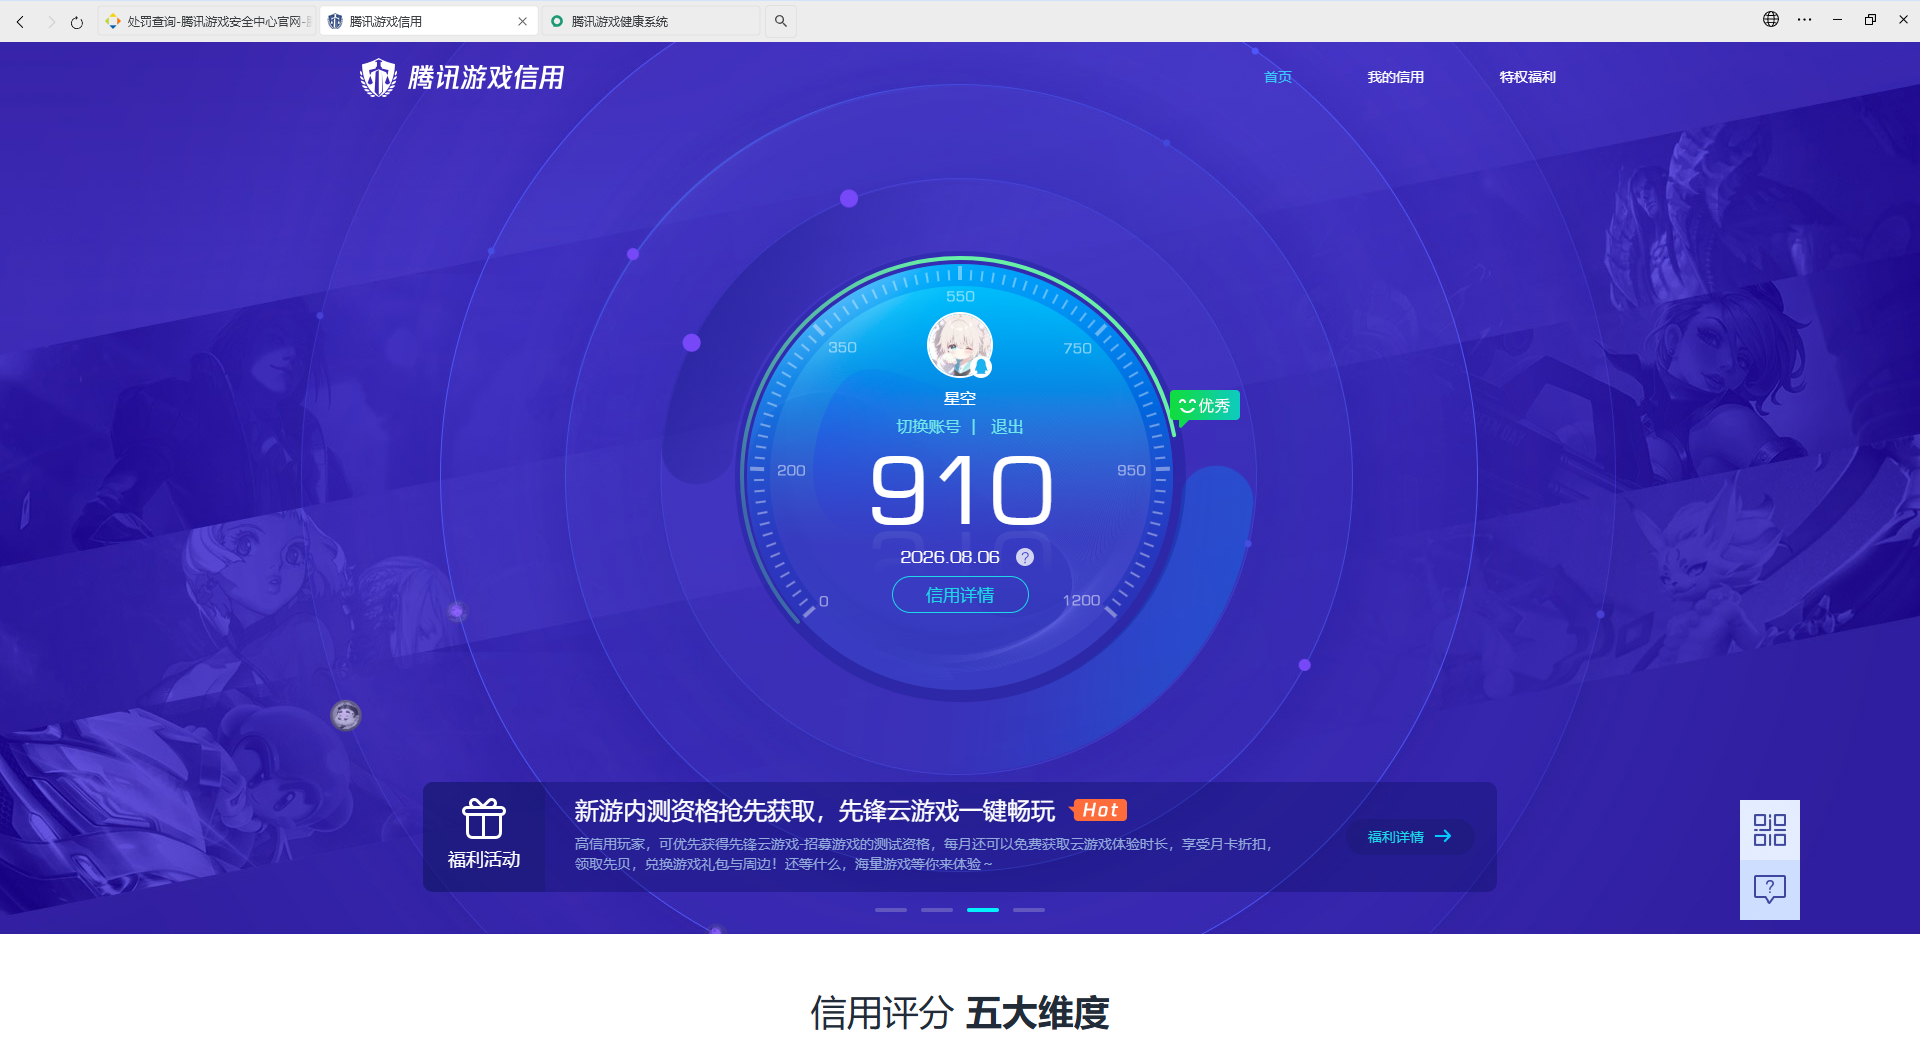Screen dimensions: 1920x1040
Task: Click the green 优秀 rating badge
Action: point(1205,405)
